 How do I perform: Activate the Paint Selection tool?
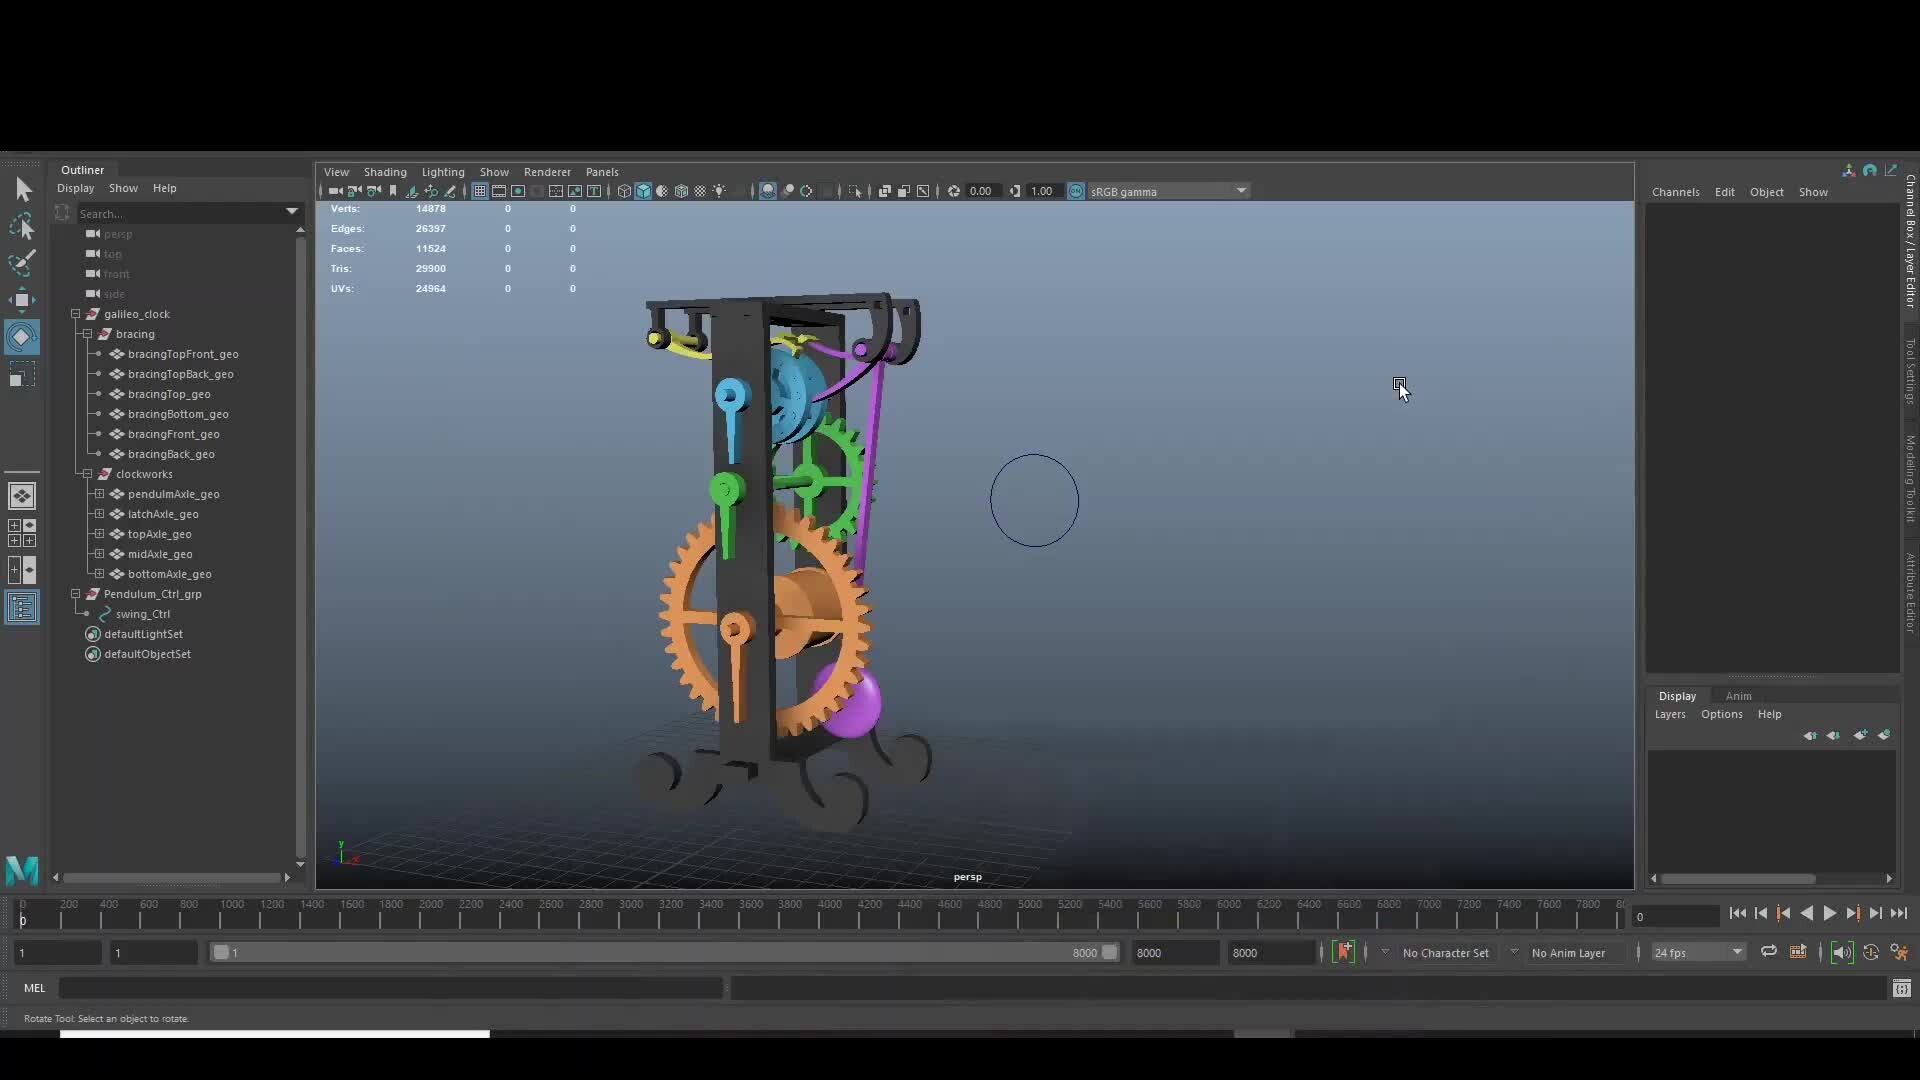22,263
